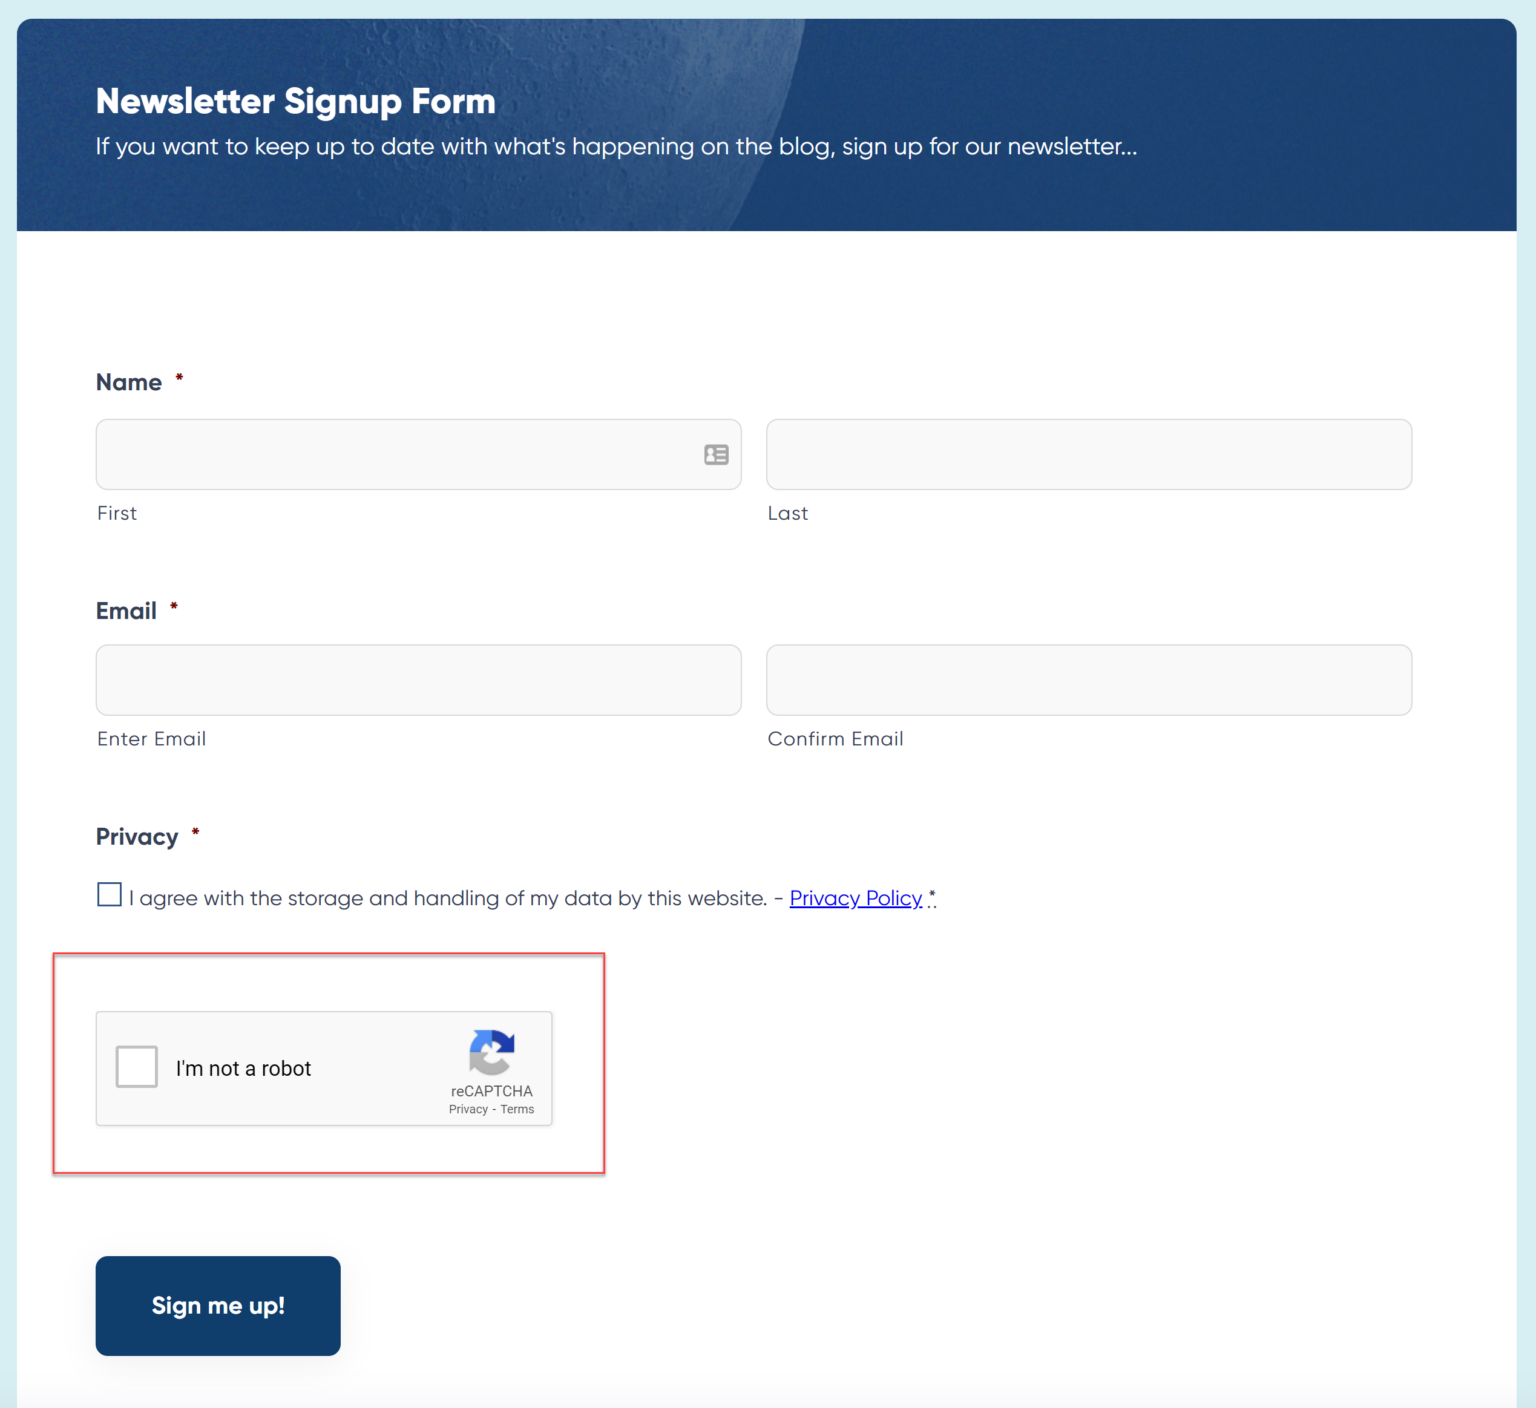Image resolution: width=1536 pixels, height=1408 pixels.
Task: Click the "Newsletter Signup Form" heading
Action: click(x=295, y=100)
